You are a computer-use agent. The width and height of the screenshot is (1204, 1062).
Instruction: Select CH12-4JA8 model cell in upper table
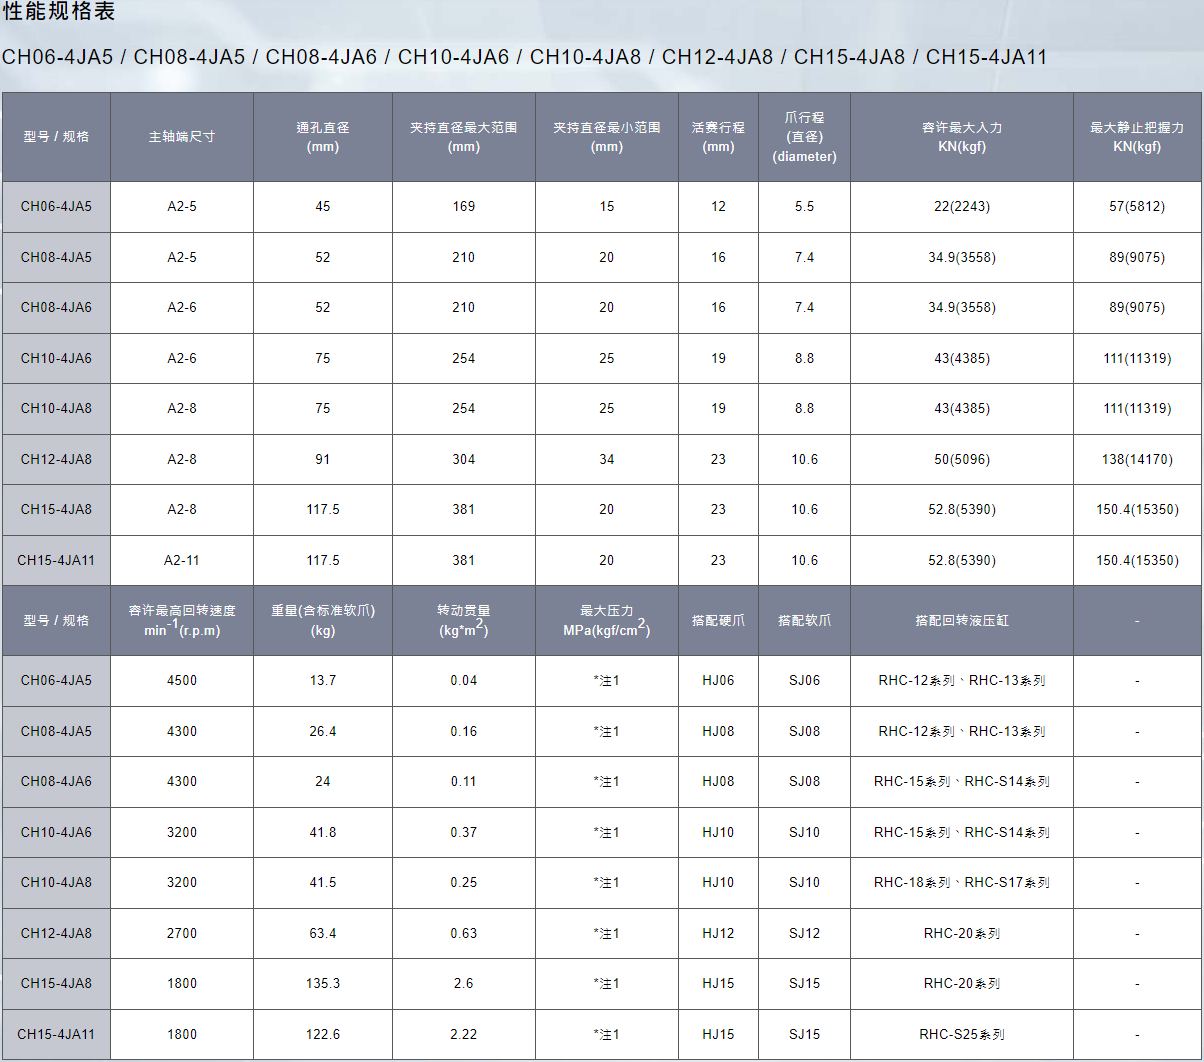[56, 460]
